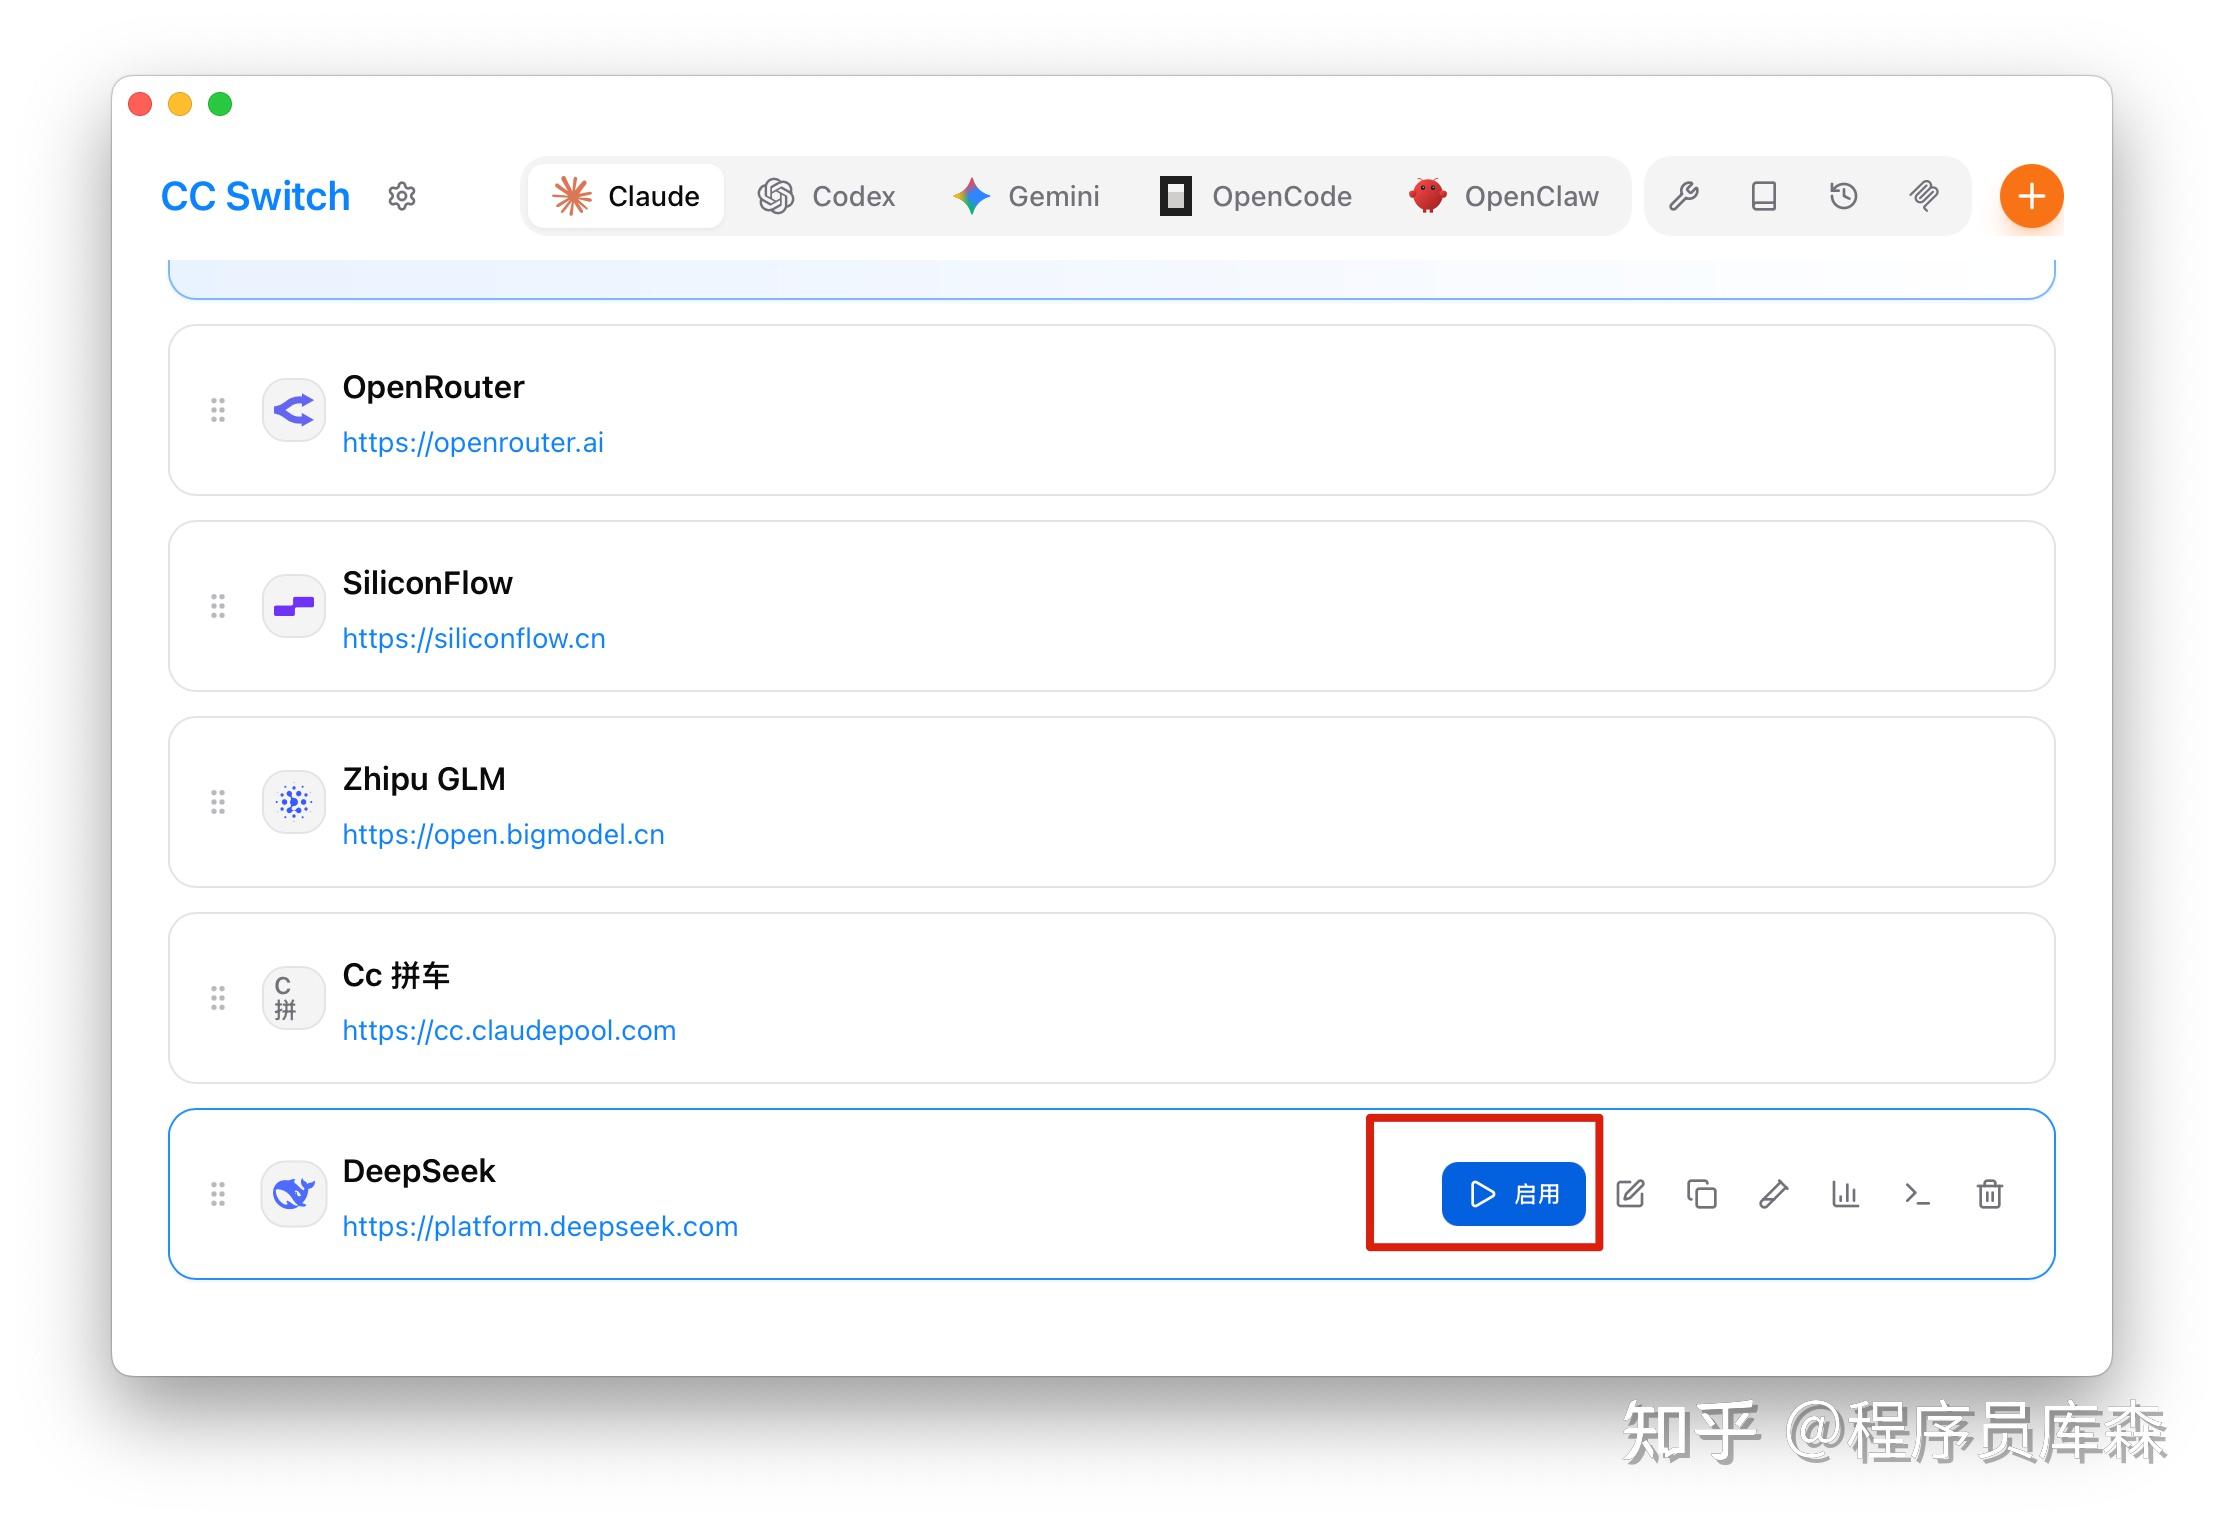
Task: Select the SiliconFlow provider name
Action: tap(427, 583)
